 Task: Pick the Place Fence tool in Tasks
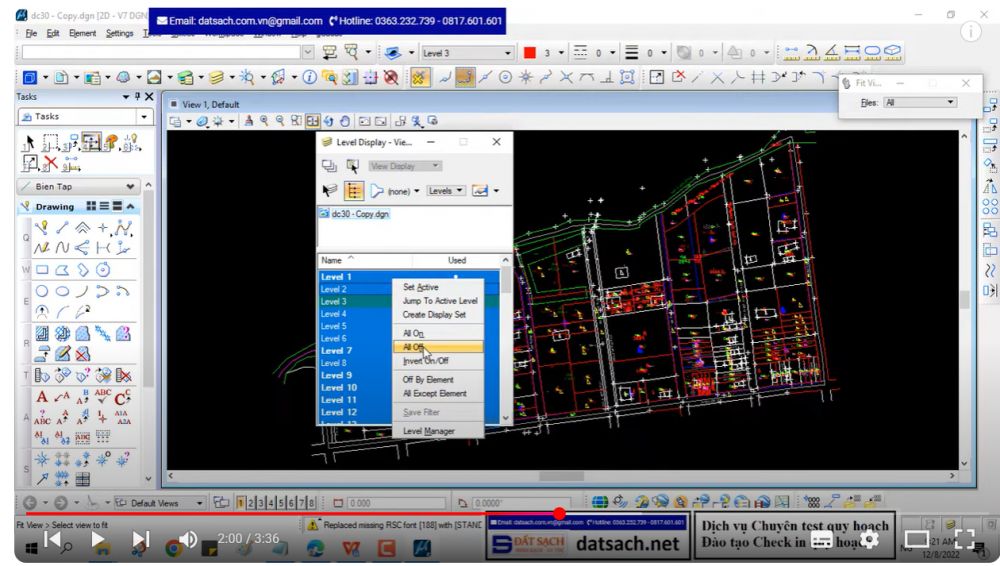click(50, 142)
